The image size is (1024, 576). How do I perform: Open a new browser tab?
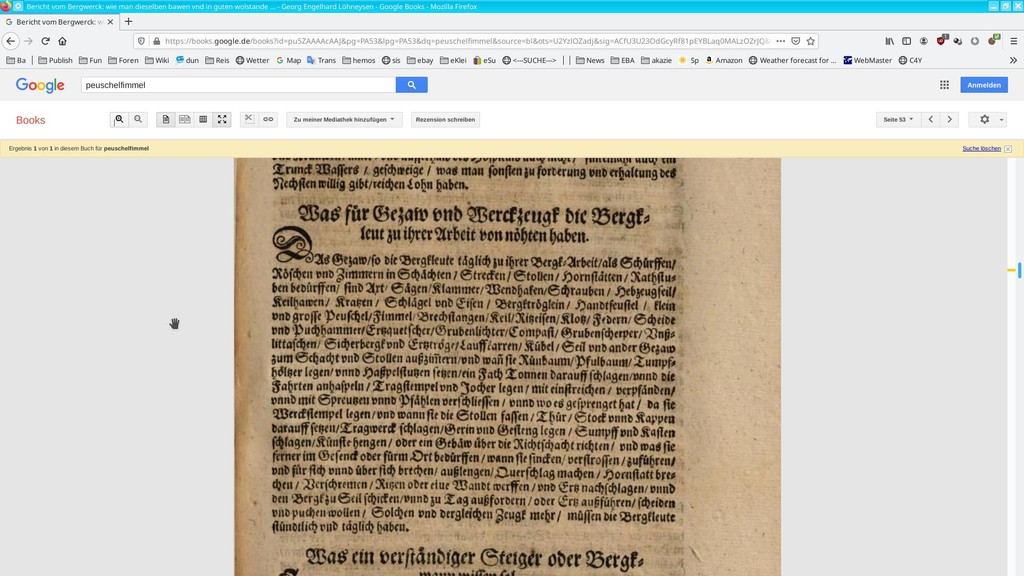(x=128, y=22)
